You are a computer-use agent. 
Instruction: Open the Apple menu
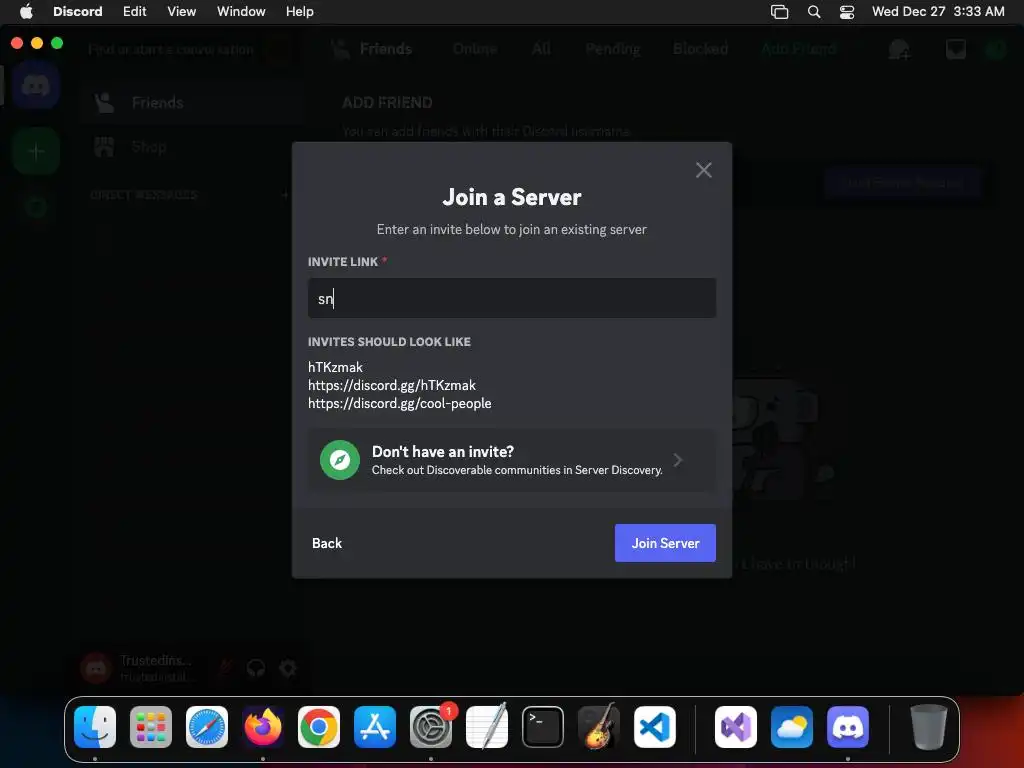26,11
